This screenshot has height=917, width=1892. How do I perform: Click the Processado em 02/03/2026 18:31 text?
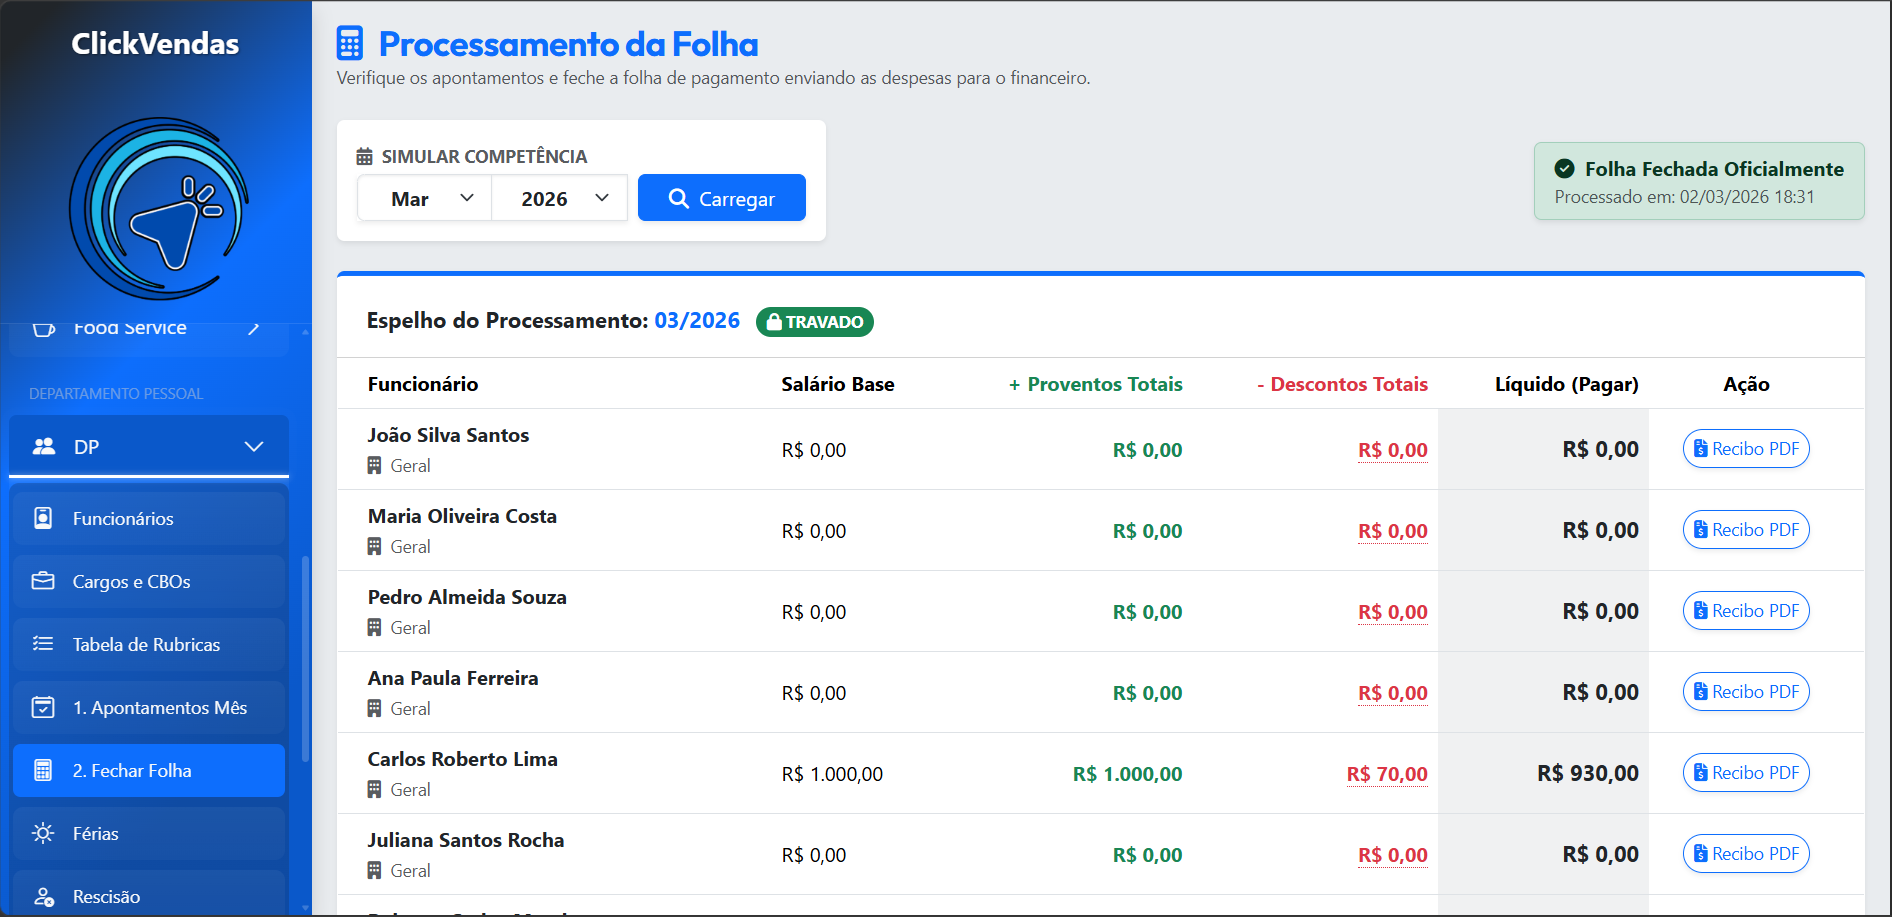[1684, 197]
